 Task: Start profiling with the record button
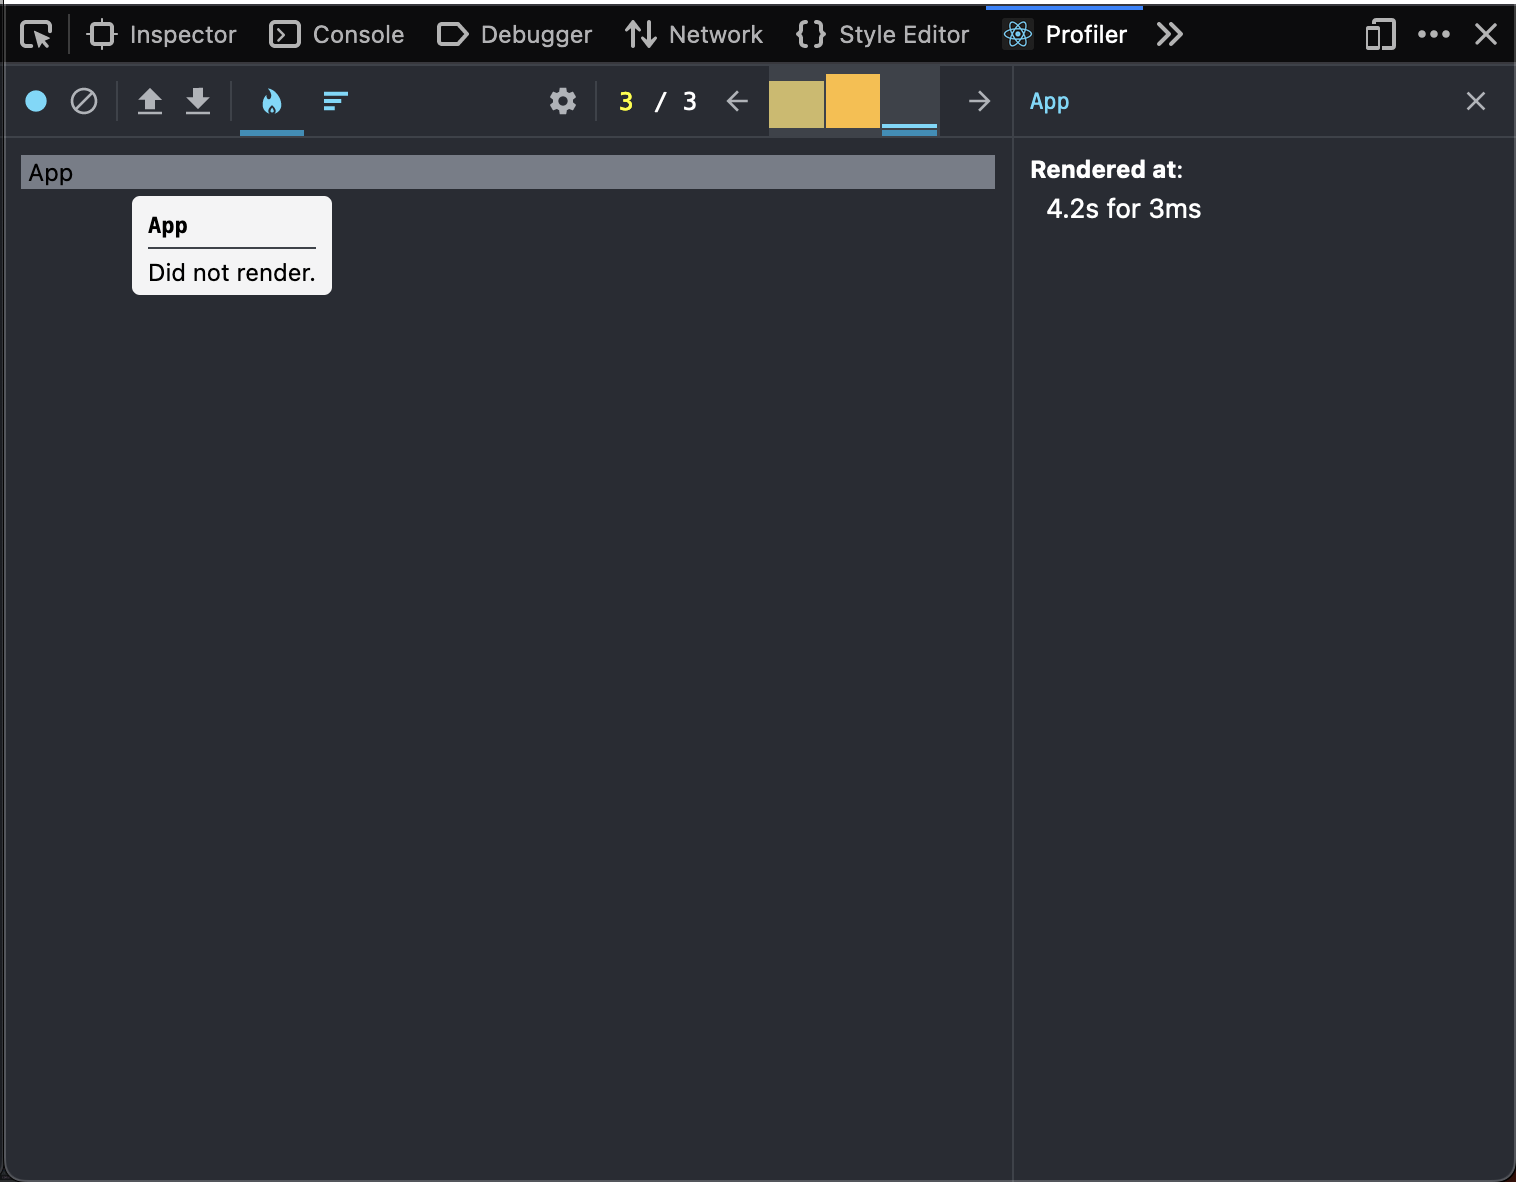click(36, 101)
